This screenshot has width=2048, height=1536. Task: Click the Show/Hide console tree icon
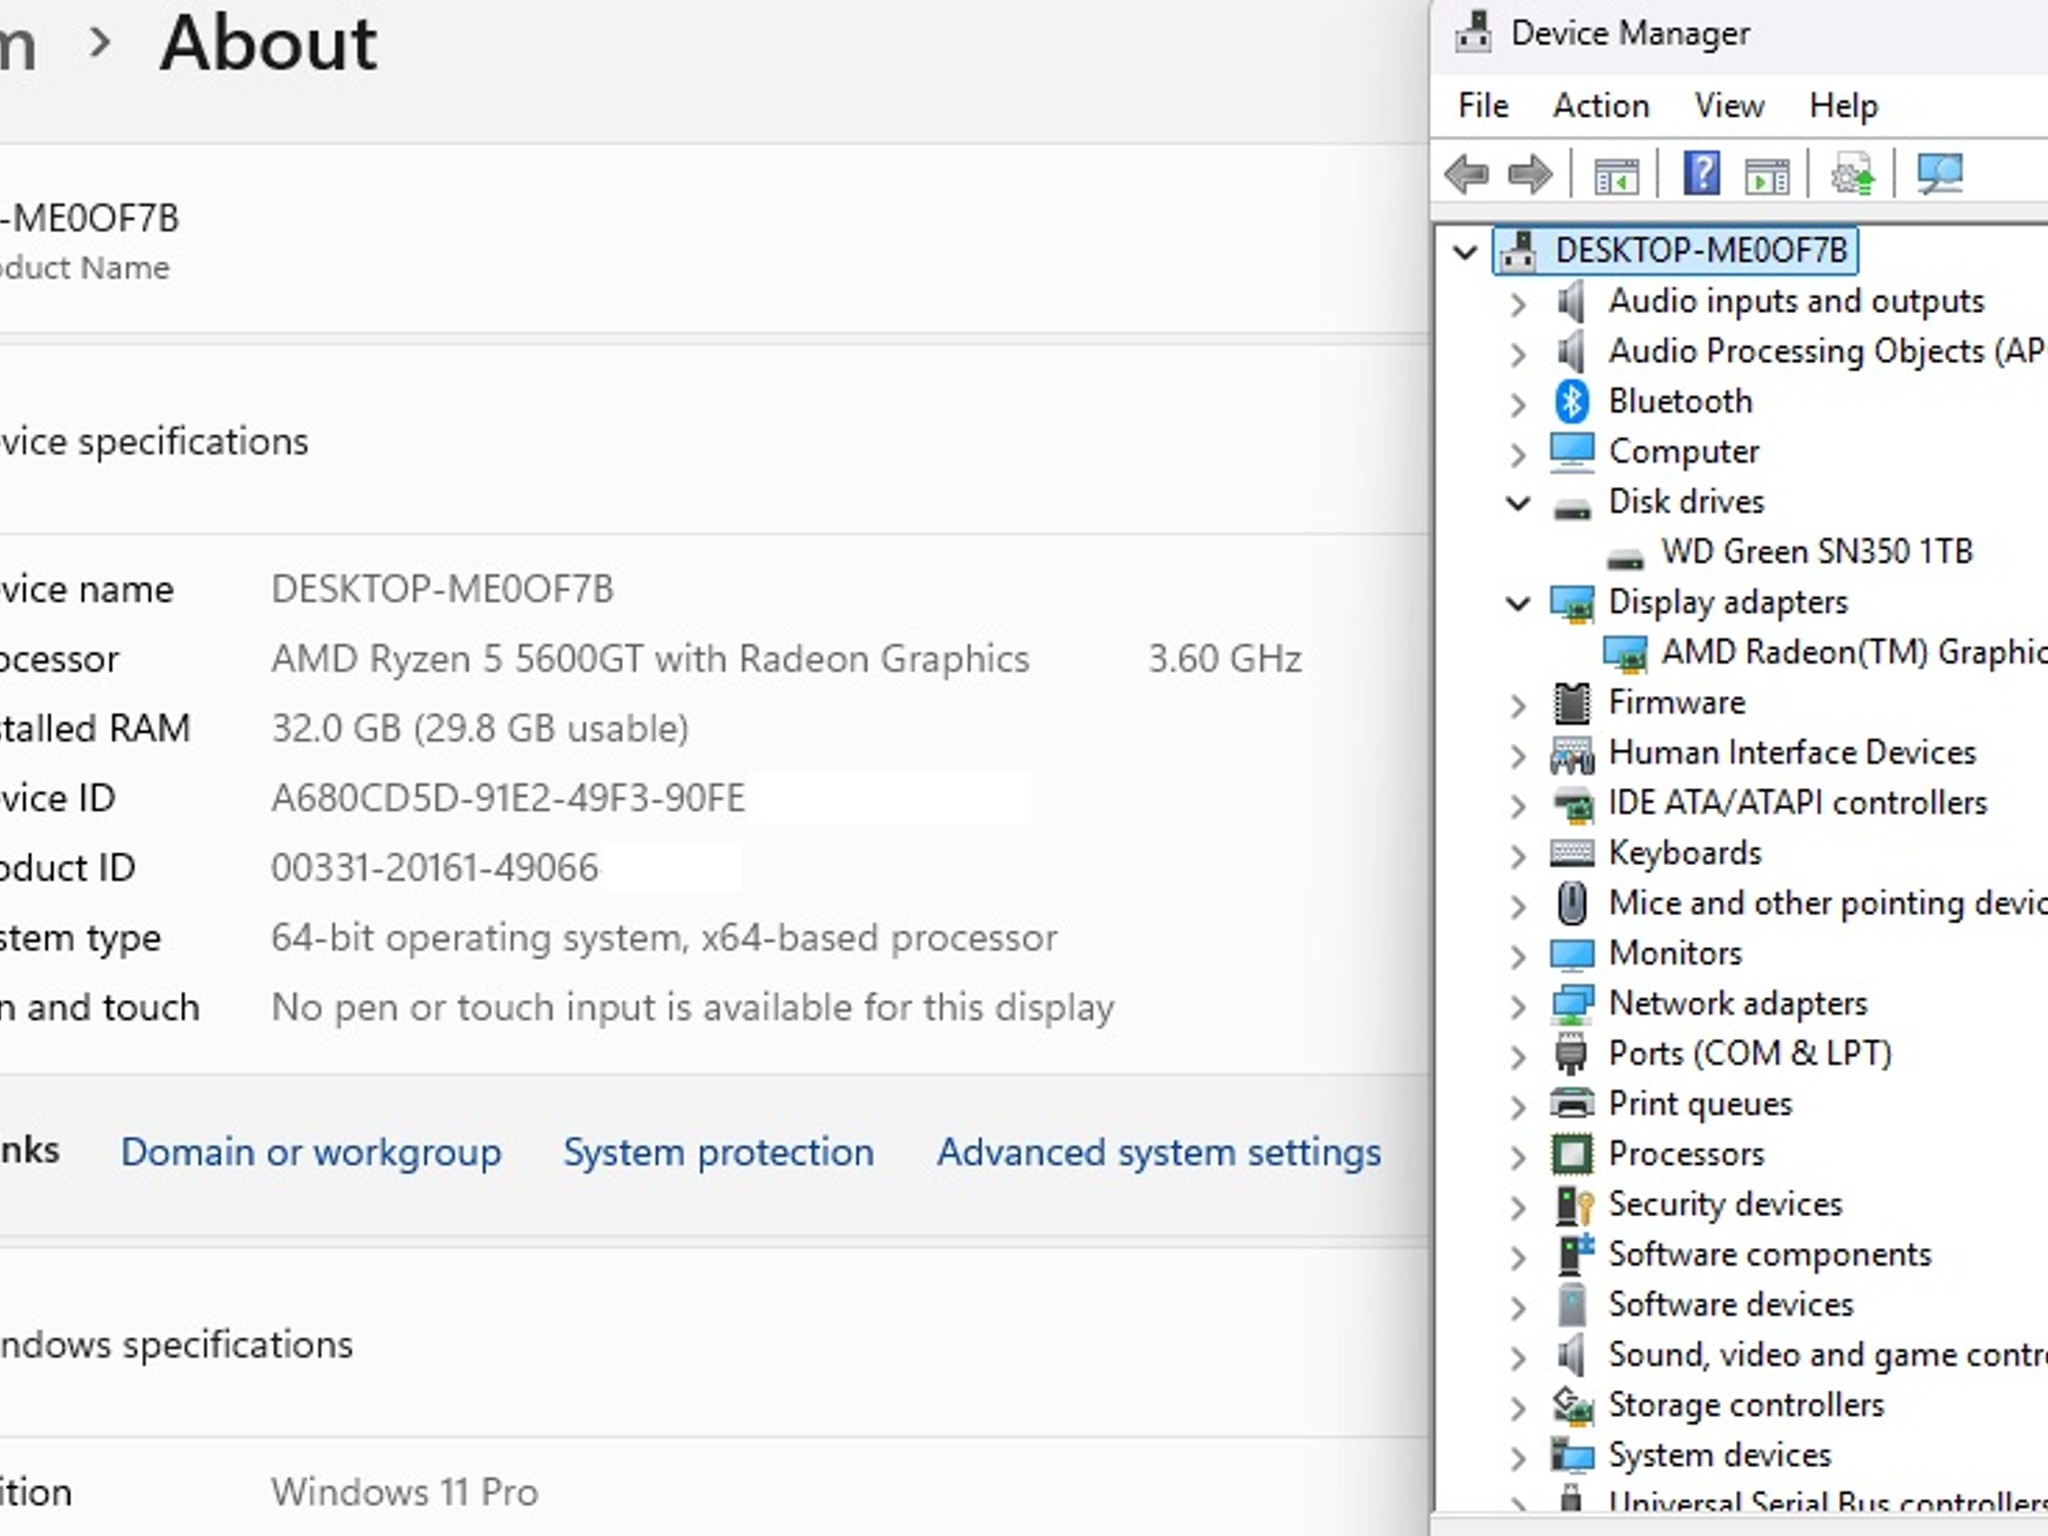pyautogui.click(x=1616, y=176)
